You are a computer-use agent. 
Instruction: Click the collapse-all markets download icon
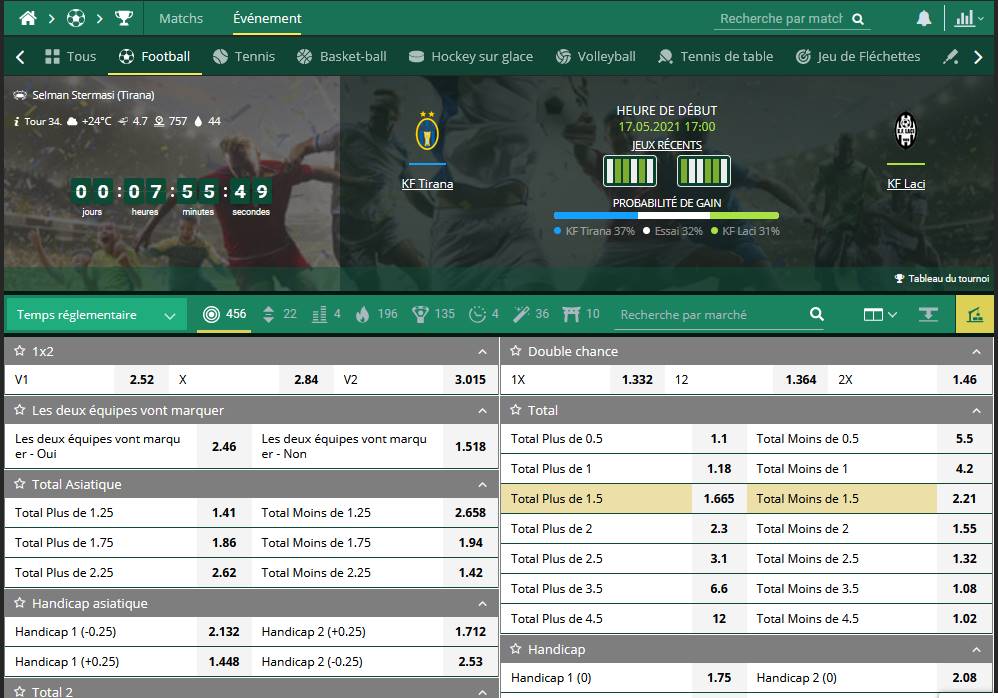tap(928, 314)
